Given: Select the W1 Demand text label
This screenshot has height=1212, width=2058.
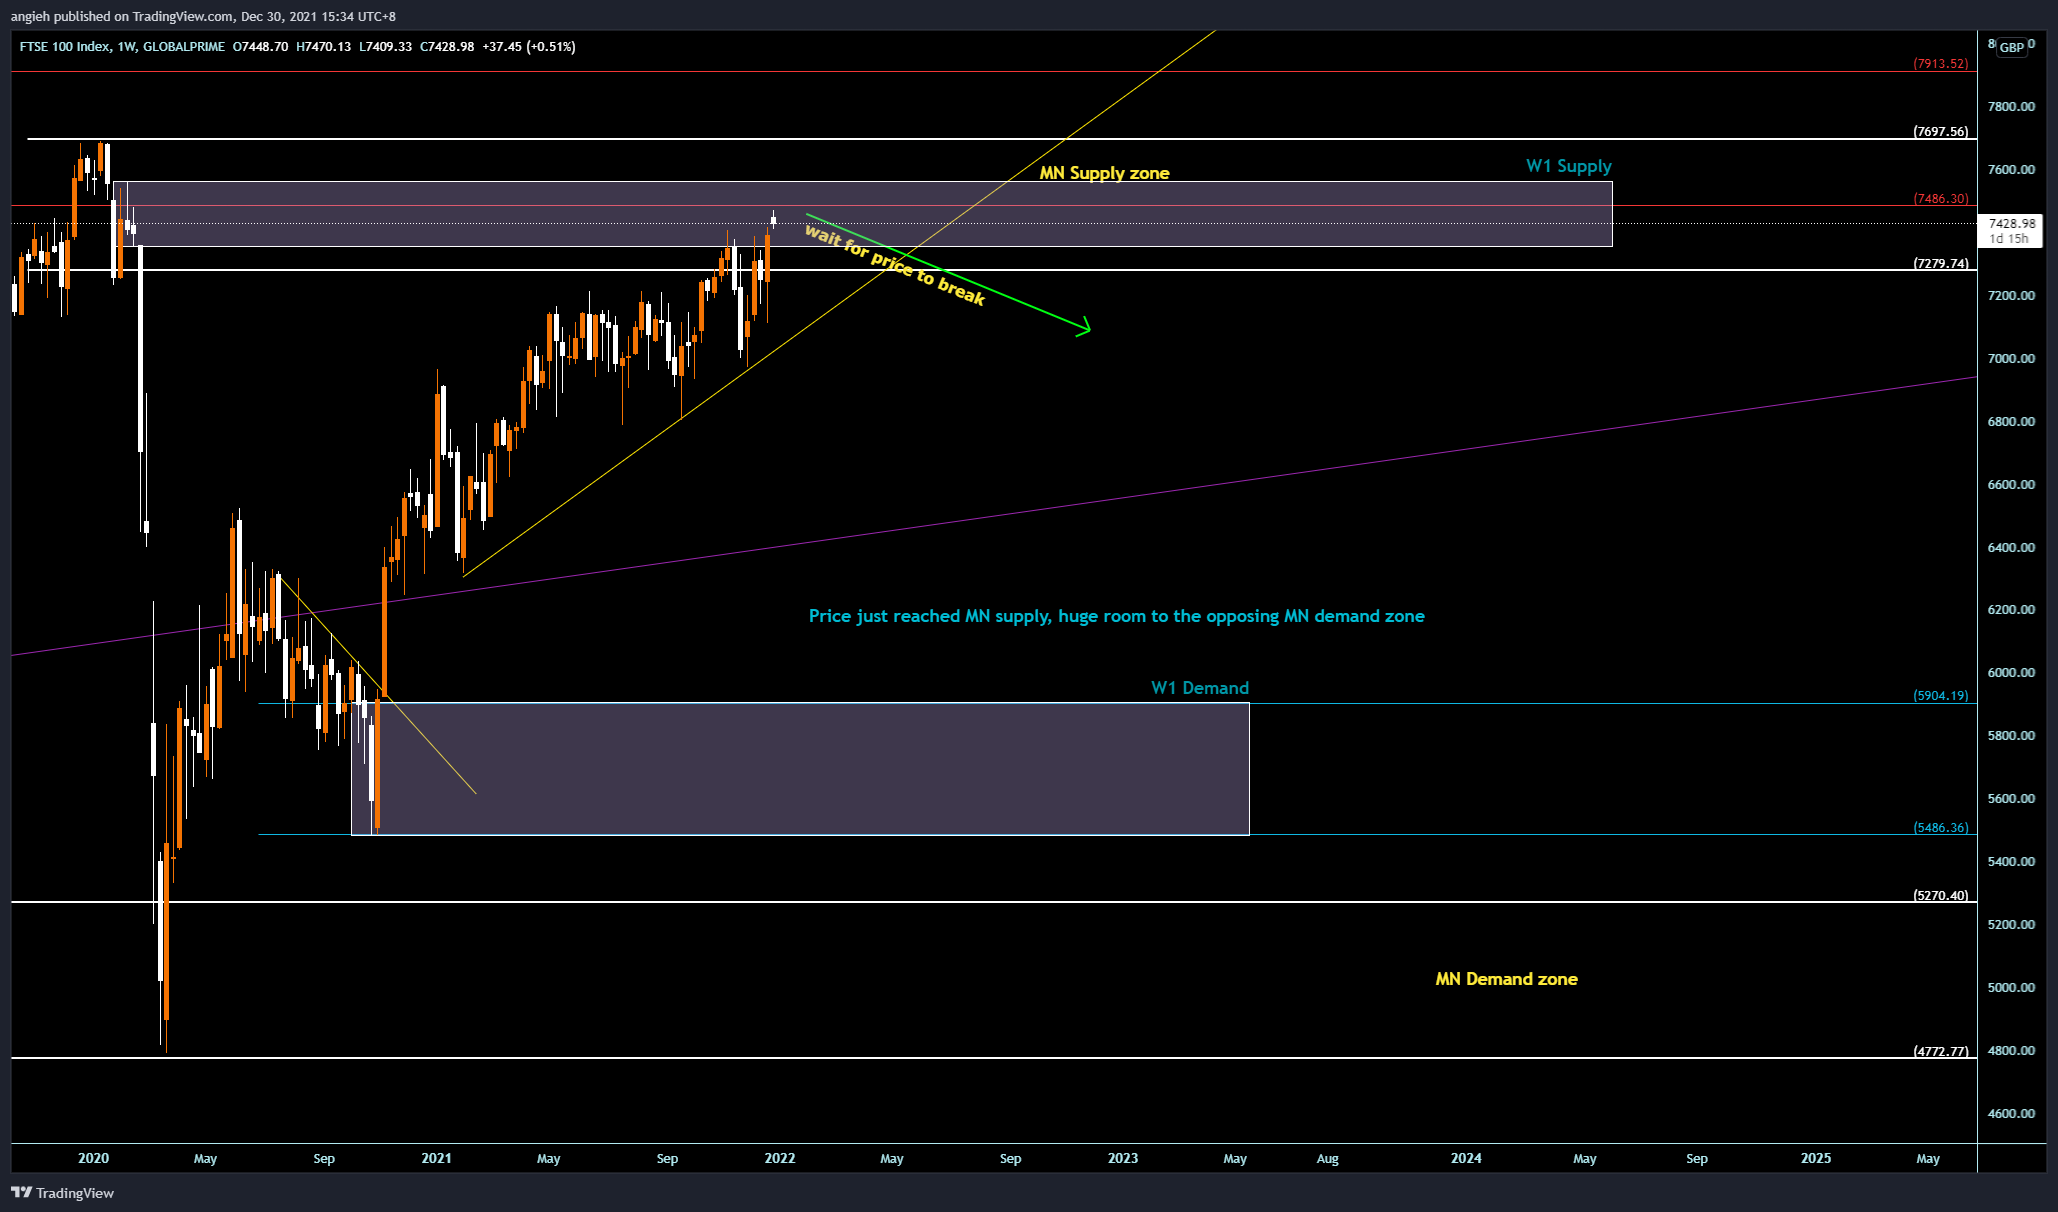Looking at the screenshot, I should tap(1199, 688).
